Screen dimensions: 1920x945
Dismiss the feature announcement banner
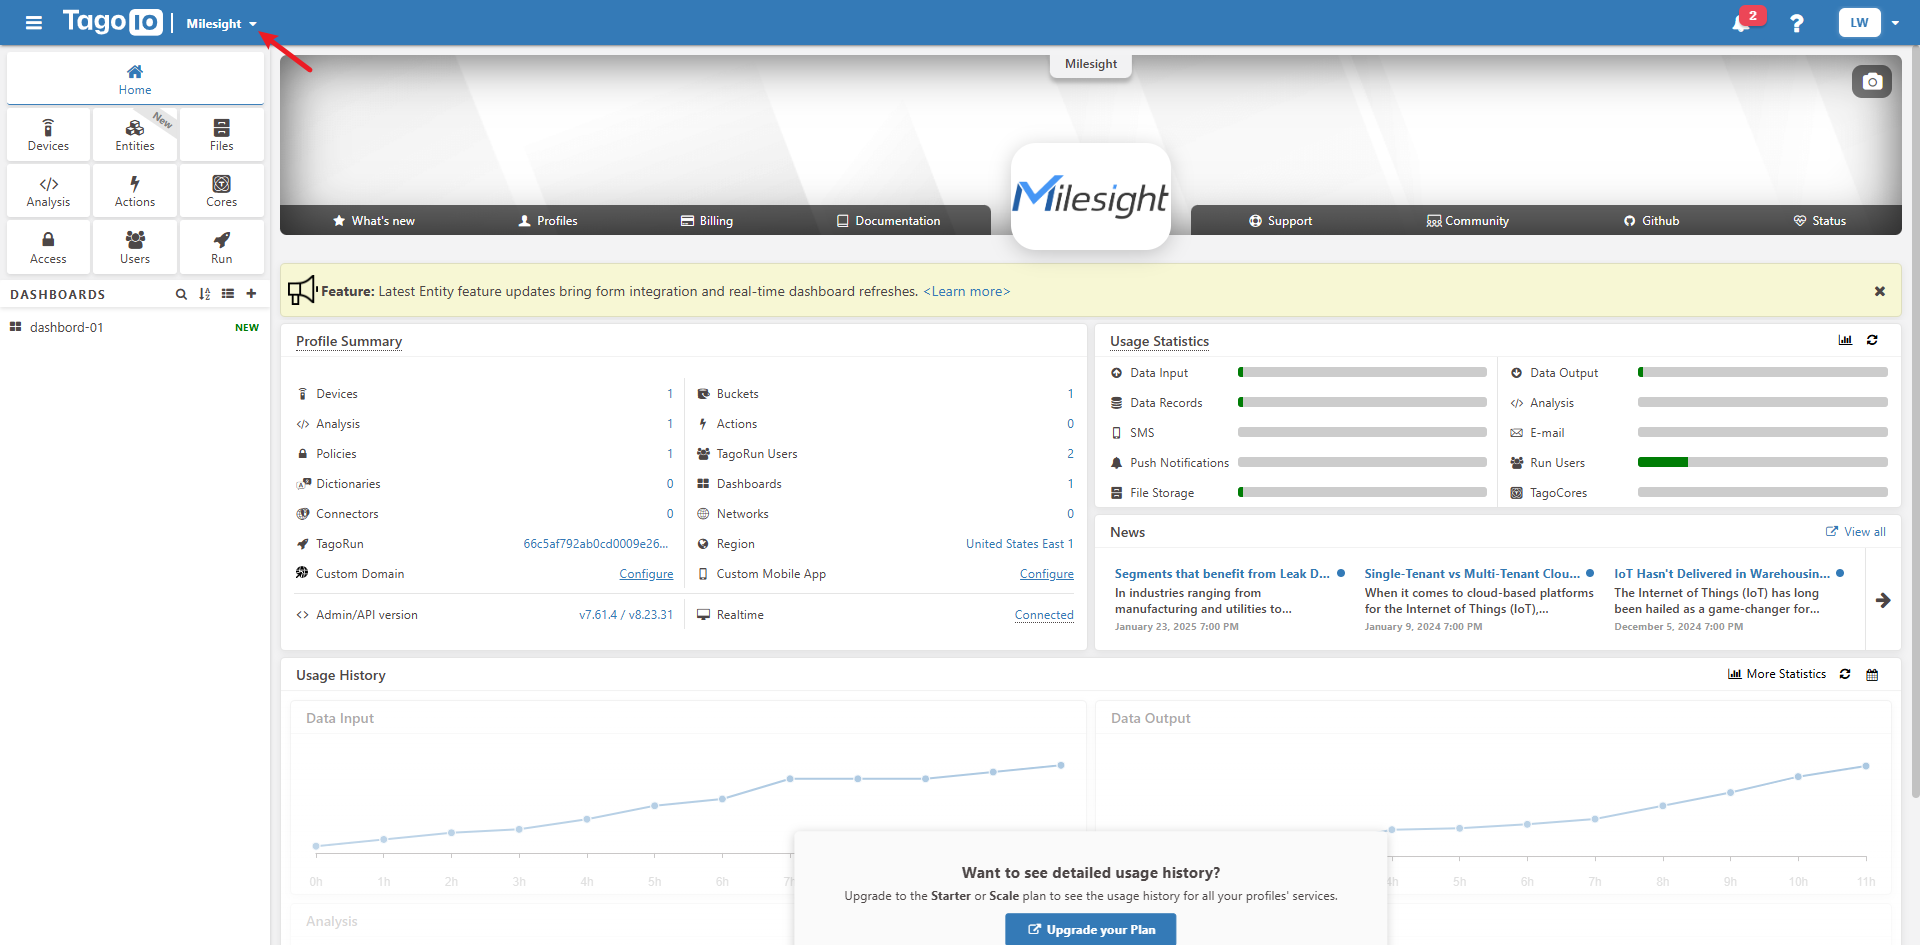(1880, 291)
